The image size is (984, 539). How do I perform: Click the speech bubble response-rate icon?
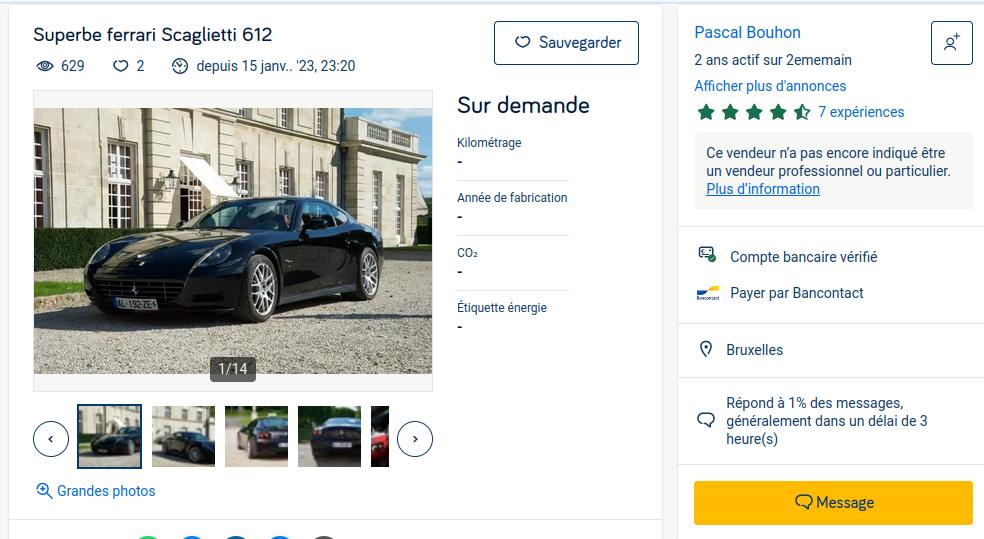[x=706, y=420]
